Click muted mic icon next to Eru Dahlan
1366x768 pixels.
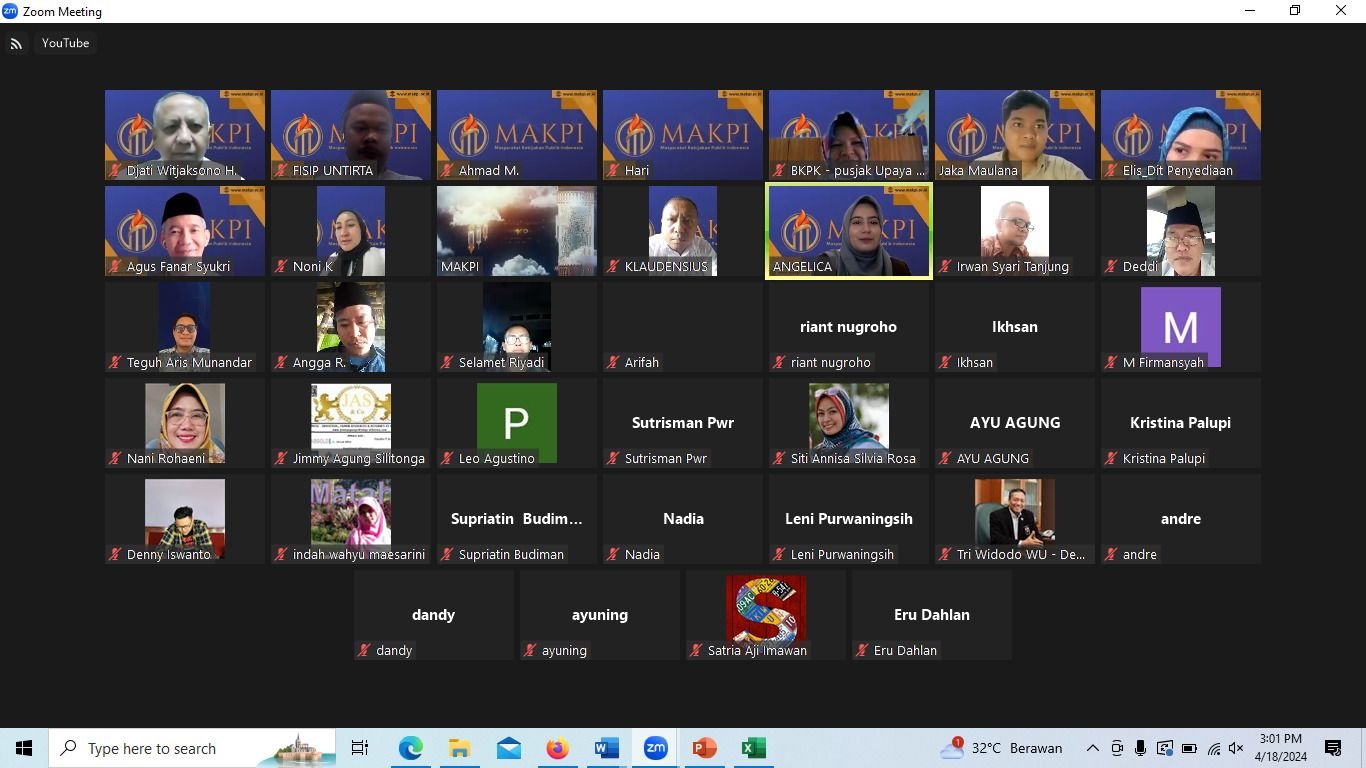point(862,651)
